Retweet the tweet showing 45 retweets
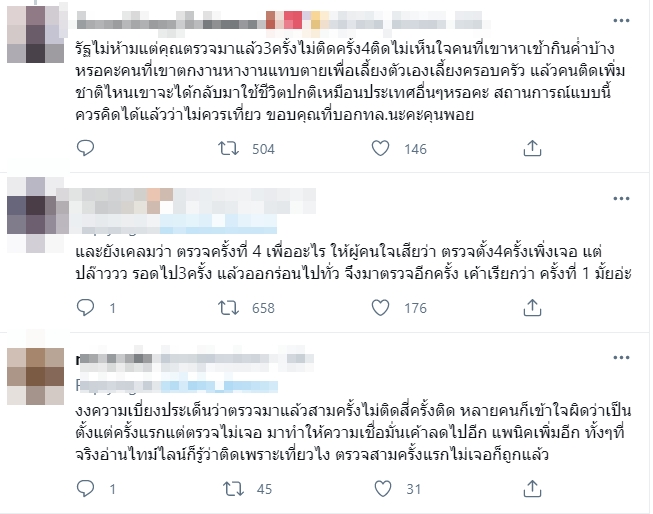The height and width of the screenshot is (514, 653). [233, 489]
